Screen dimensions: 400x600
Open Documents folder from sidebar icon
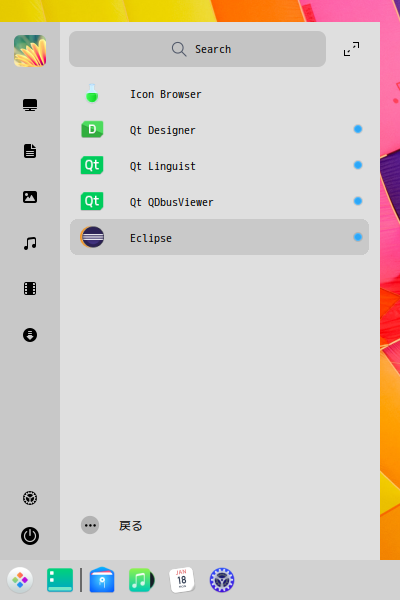(30, 151)
